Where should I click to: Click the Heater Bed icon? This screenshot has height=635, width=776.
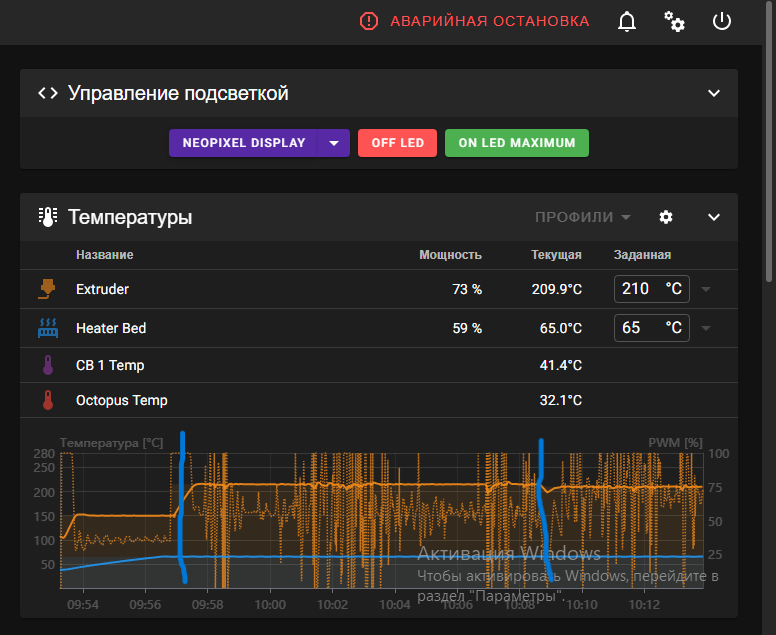(48, 328)
